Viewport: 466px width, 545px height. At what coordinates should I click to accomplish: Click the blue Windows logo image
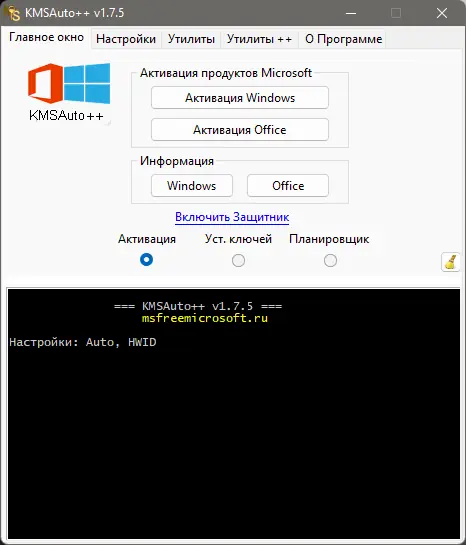[87, 83]
